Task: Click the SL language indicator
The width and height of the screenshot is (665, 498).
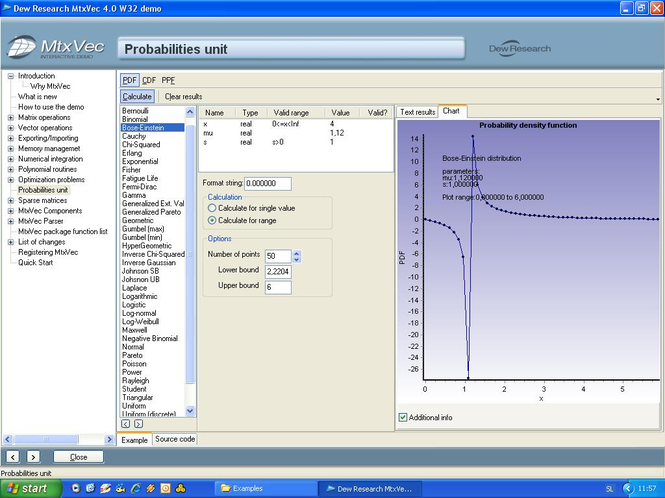Action: (610, 489)
